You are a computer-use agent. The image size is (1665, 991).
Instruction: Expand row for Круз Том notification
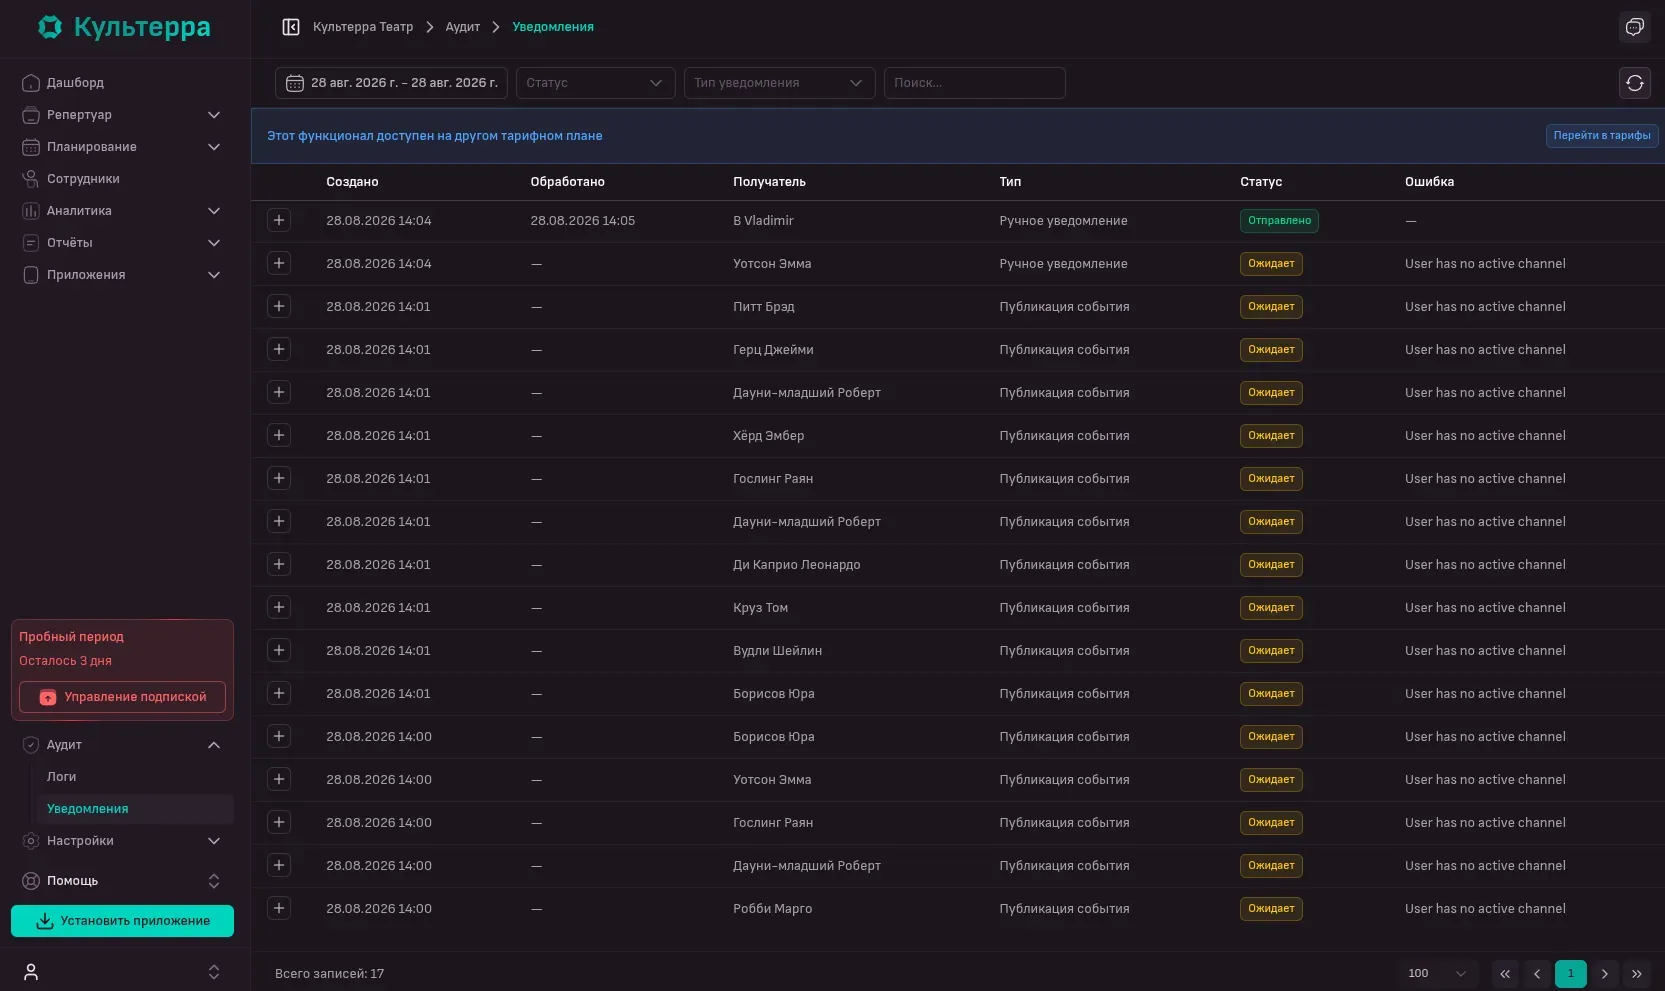pos(279,607)
